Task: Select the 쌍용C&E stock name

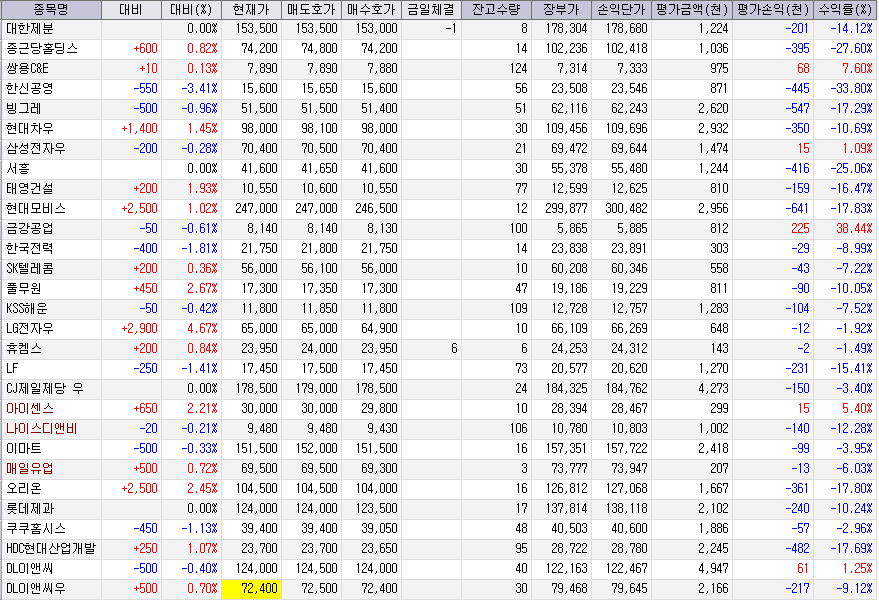Action: (x=27, y=68)
